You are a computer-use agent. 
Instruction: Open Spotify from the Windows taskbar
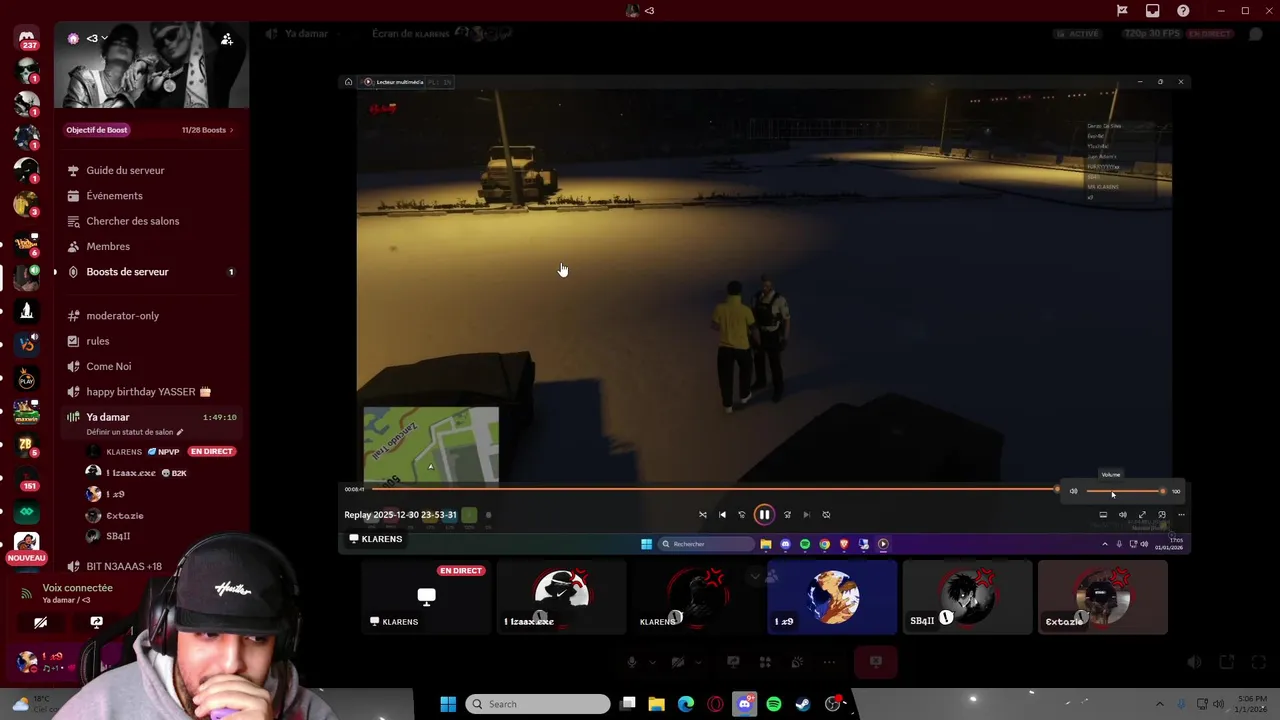click(774, 704)
